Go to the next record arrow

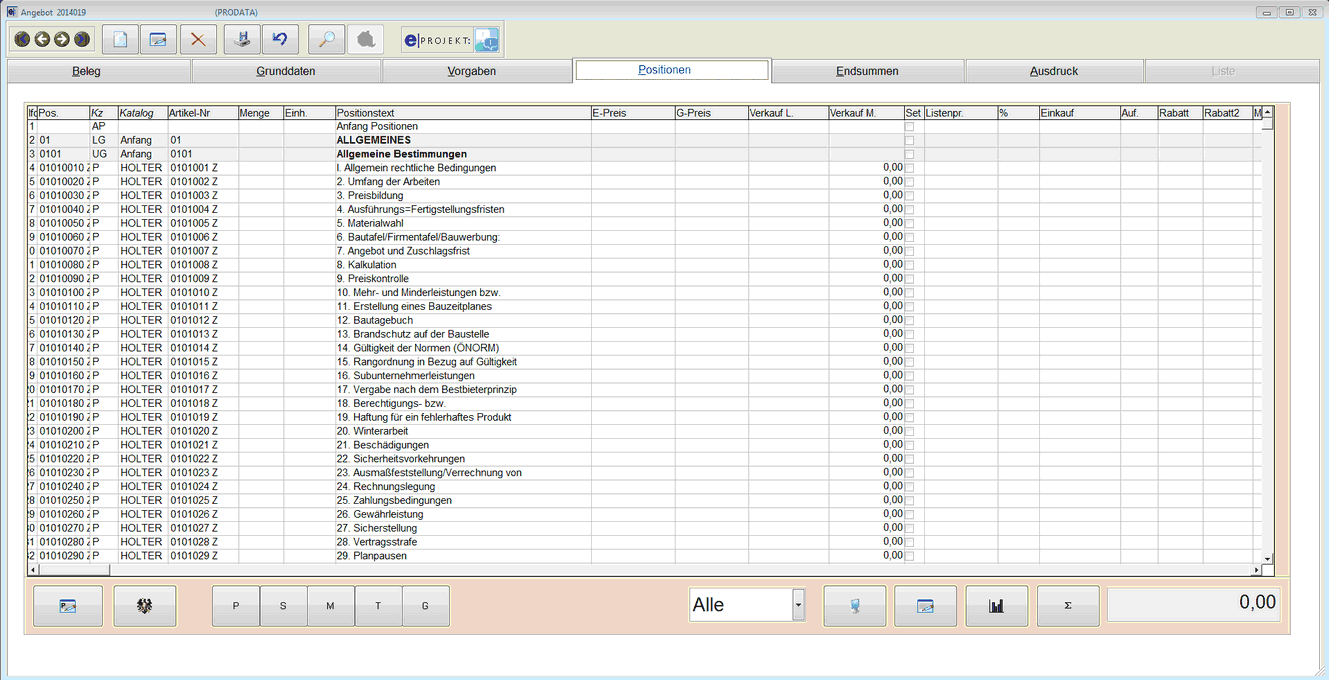point(62,39)
